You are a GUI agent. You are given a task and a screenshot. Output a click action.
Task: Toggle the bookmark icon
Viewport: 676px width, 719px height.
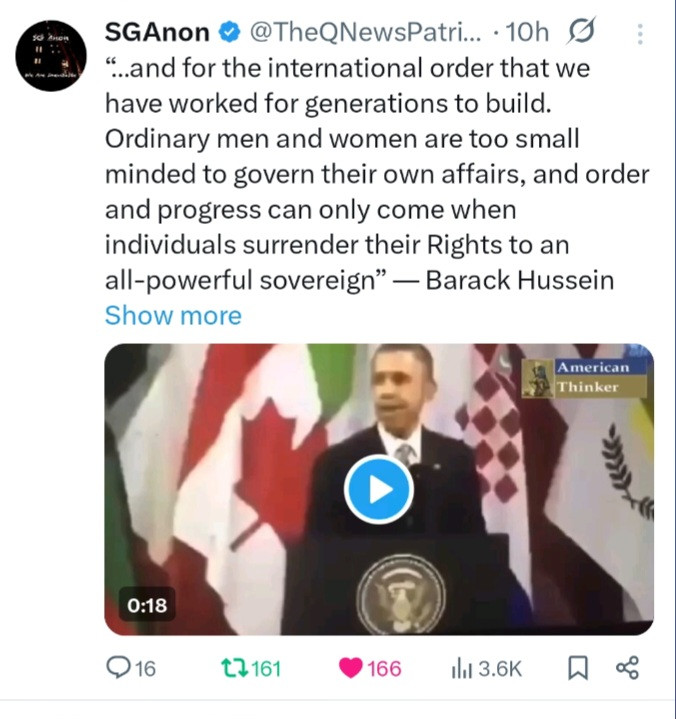click(578, 668)
